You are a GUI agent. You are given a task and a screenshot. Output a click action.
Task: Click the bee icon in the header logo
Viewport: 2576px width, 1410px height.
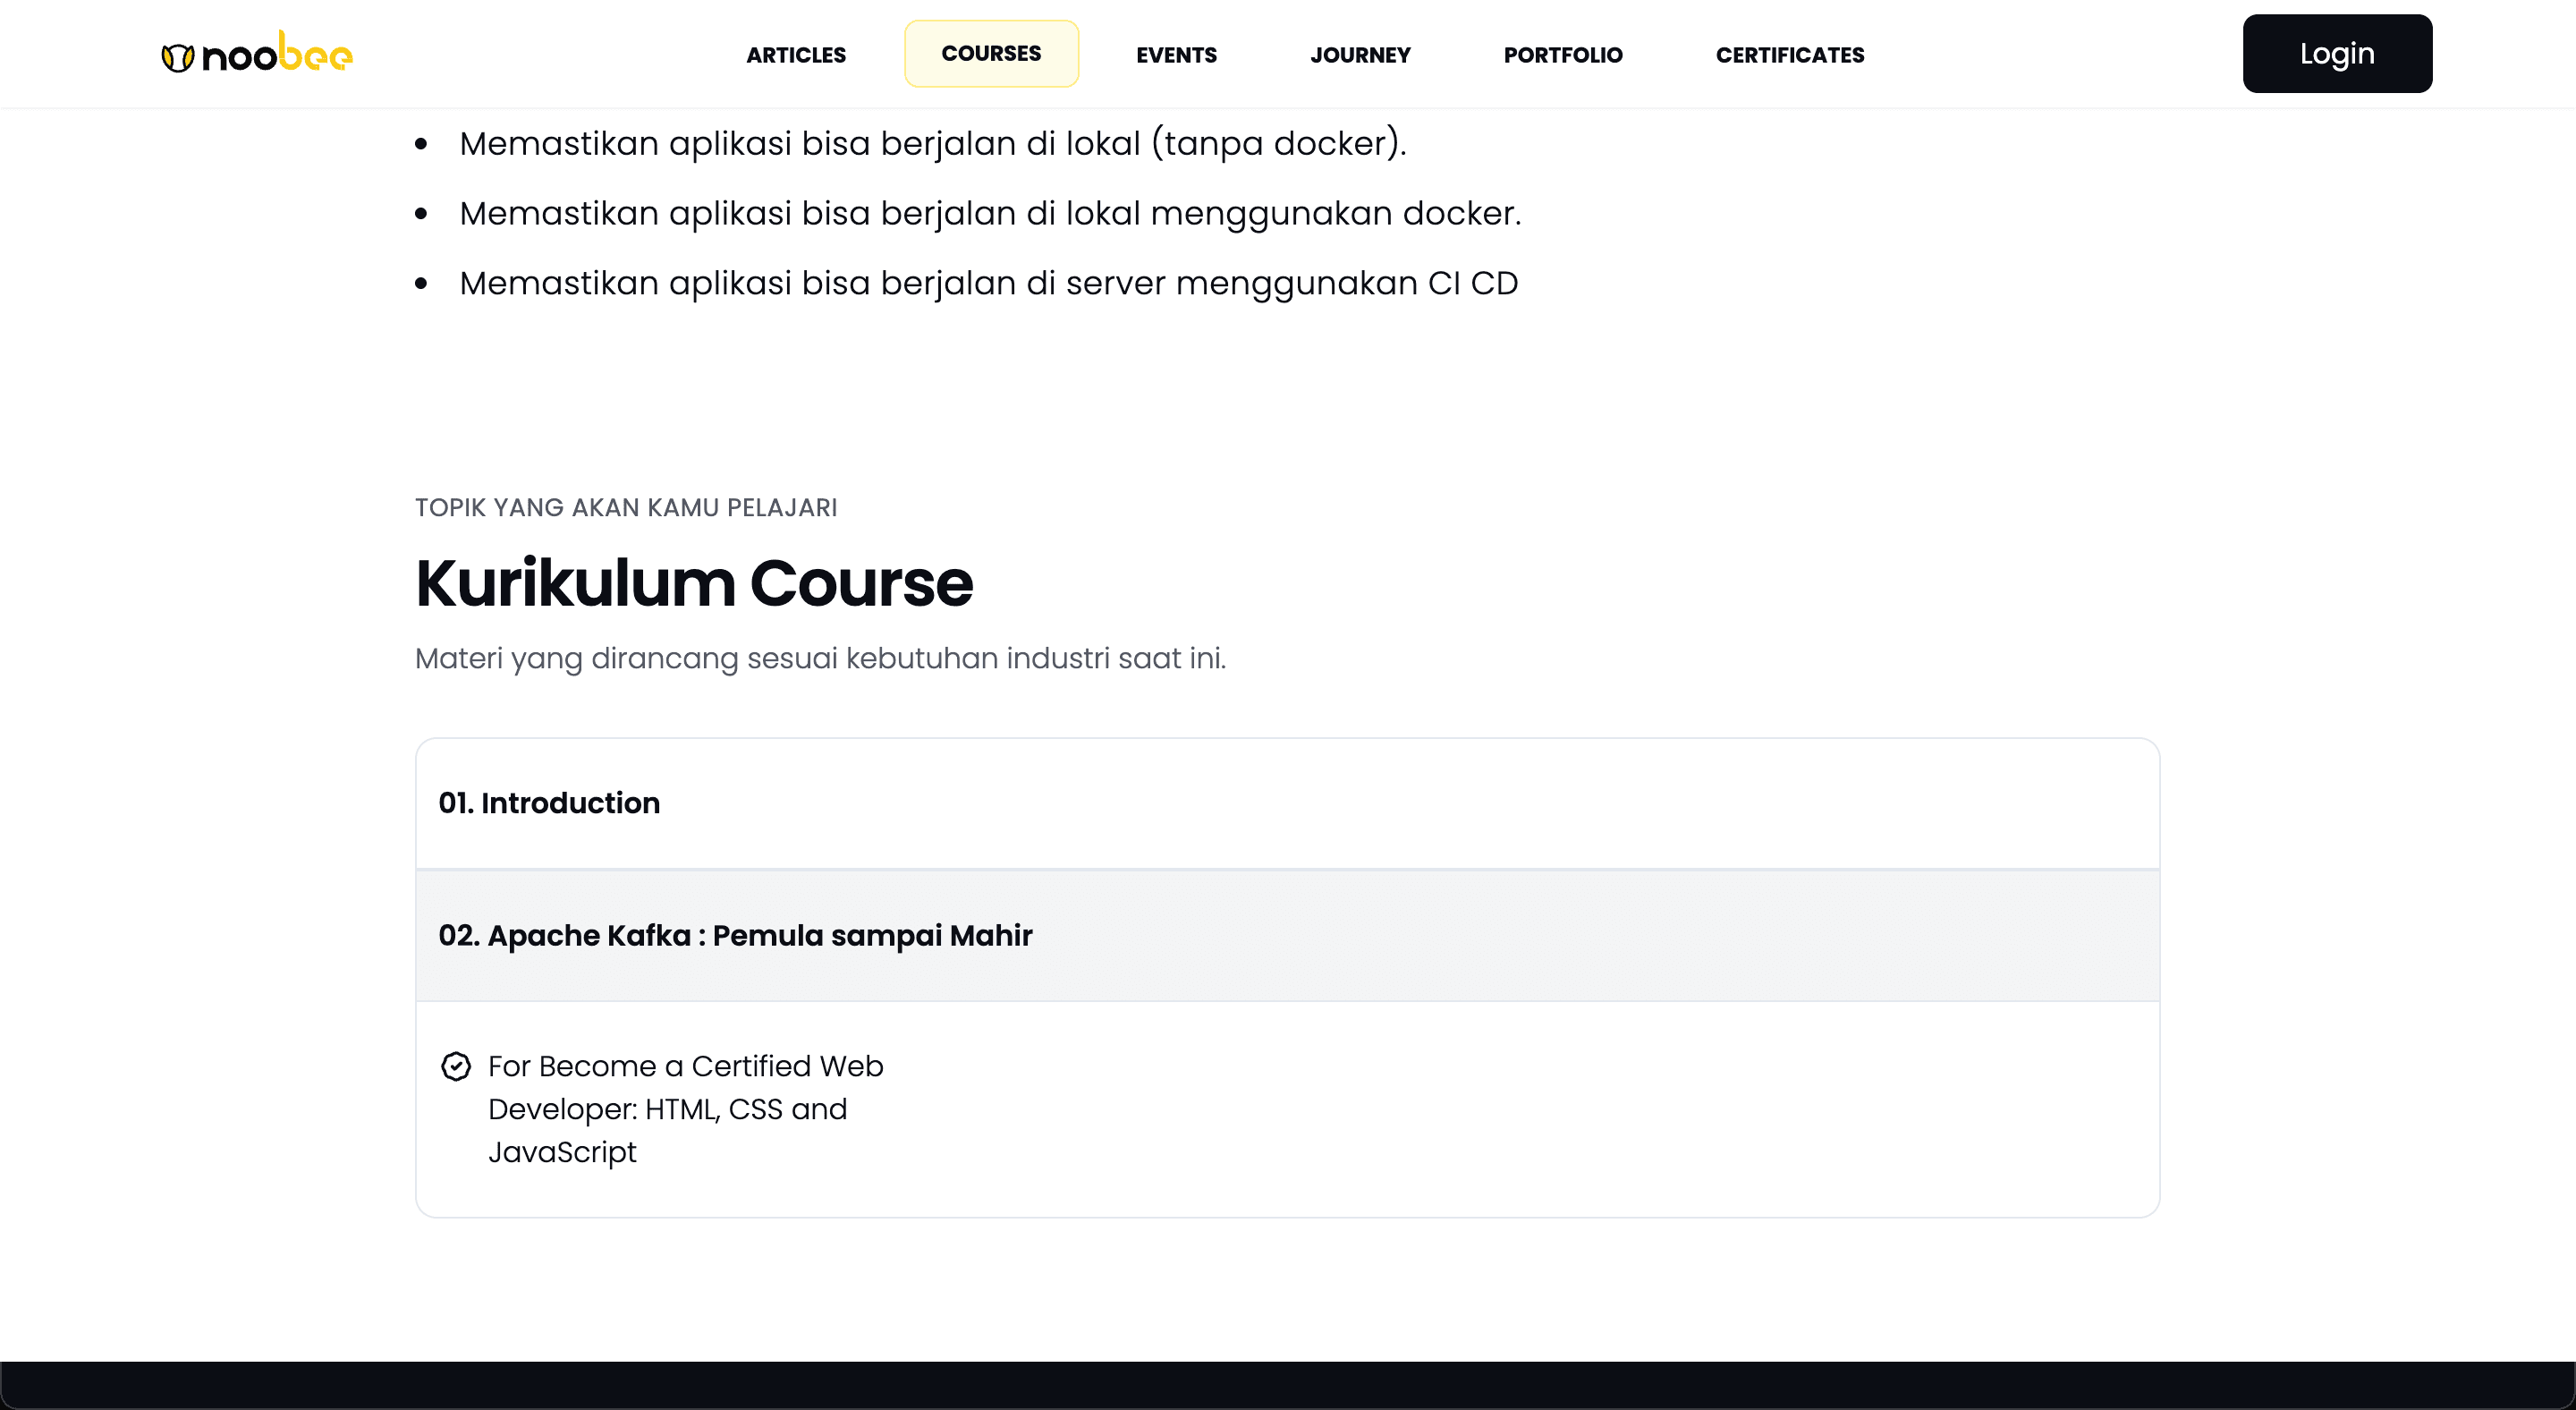[x=177, y=53]
